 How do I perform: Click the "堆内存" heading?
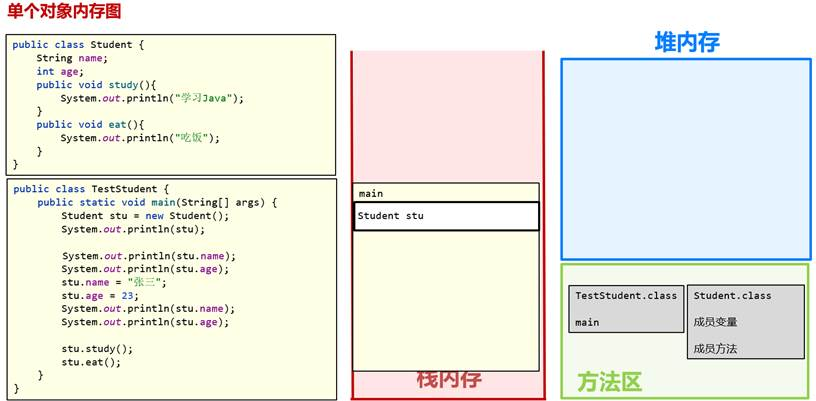[x=686, y=42]
